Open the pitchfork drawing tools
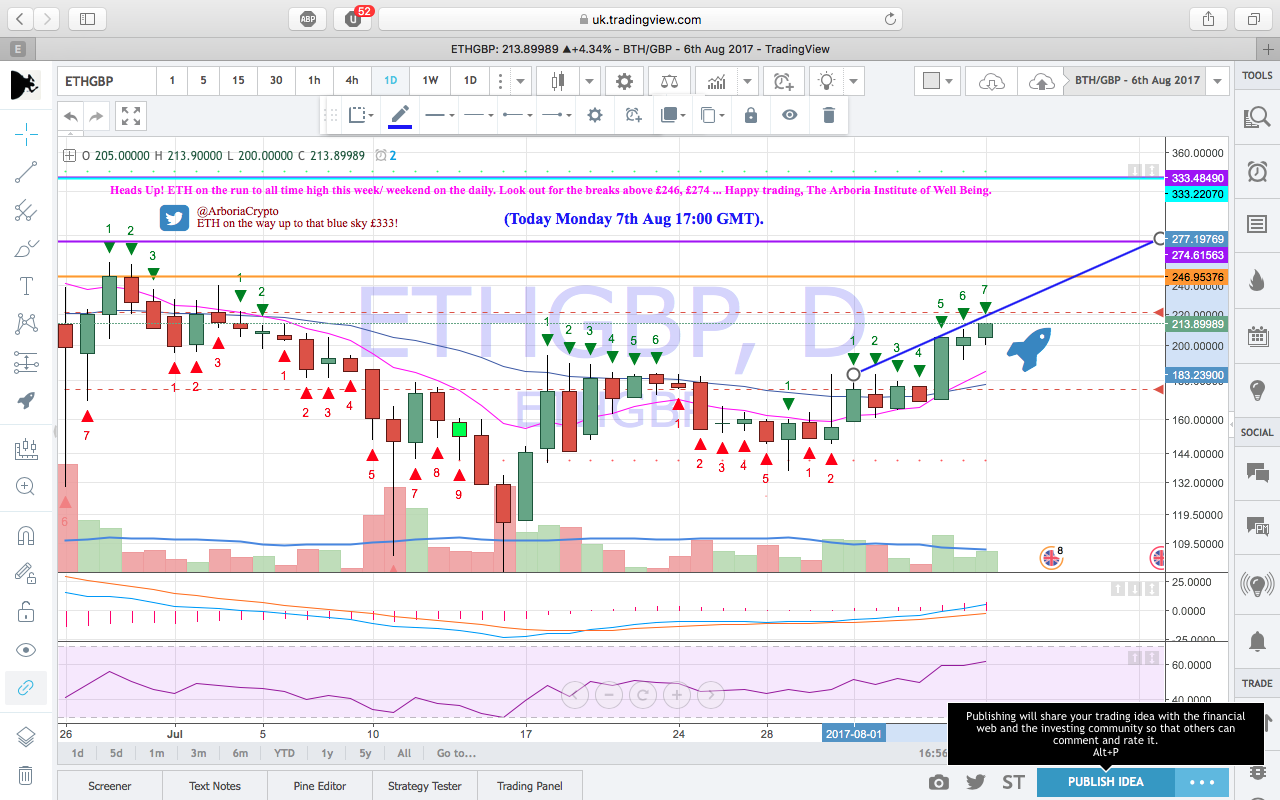Viewport: 1280px width, 800px height. pyautogui.click(x=26, y=210)
